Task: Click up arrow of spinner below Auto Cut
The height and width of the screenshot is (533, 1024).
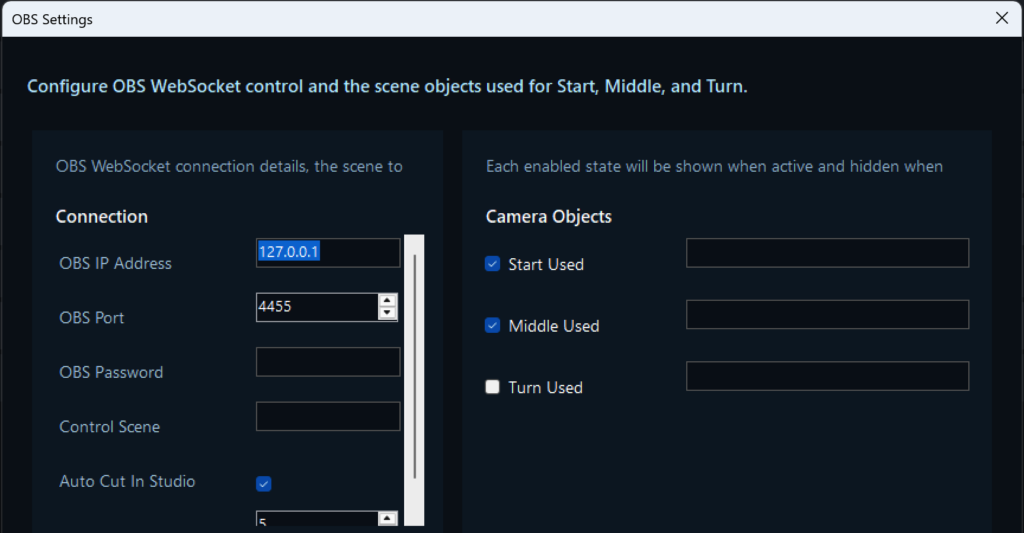Action: [388, 518]
